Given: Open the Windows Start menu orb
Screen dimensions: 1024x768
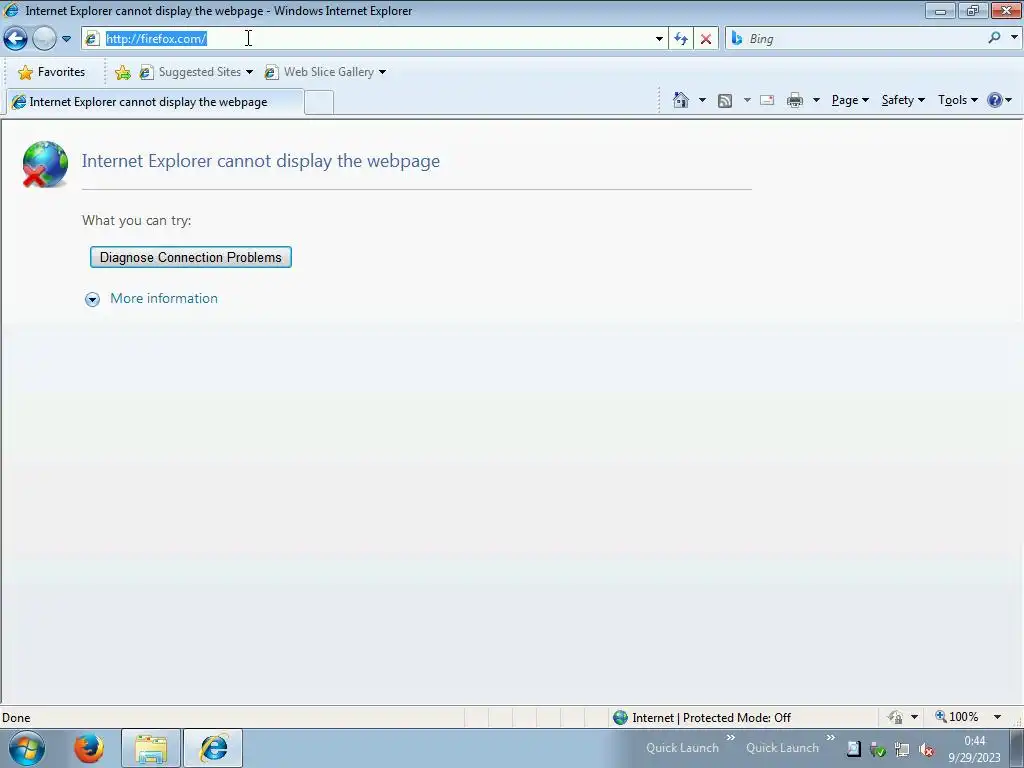Looking at the screenshot, I should coord(27,748).
